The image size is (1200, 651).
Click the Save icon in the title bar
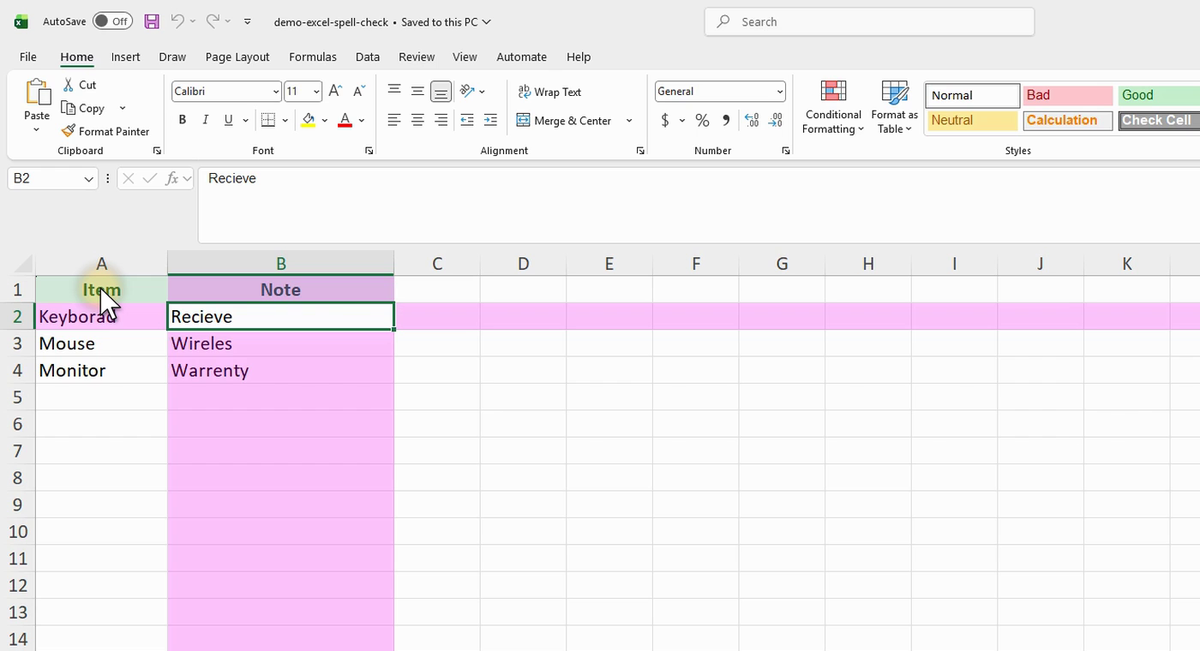click(151, 21)
